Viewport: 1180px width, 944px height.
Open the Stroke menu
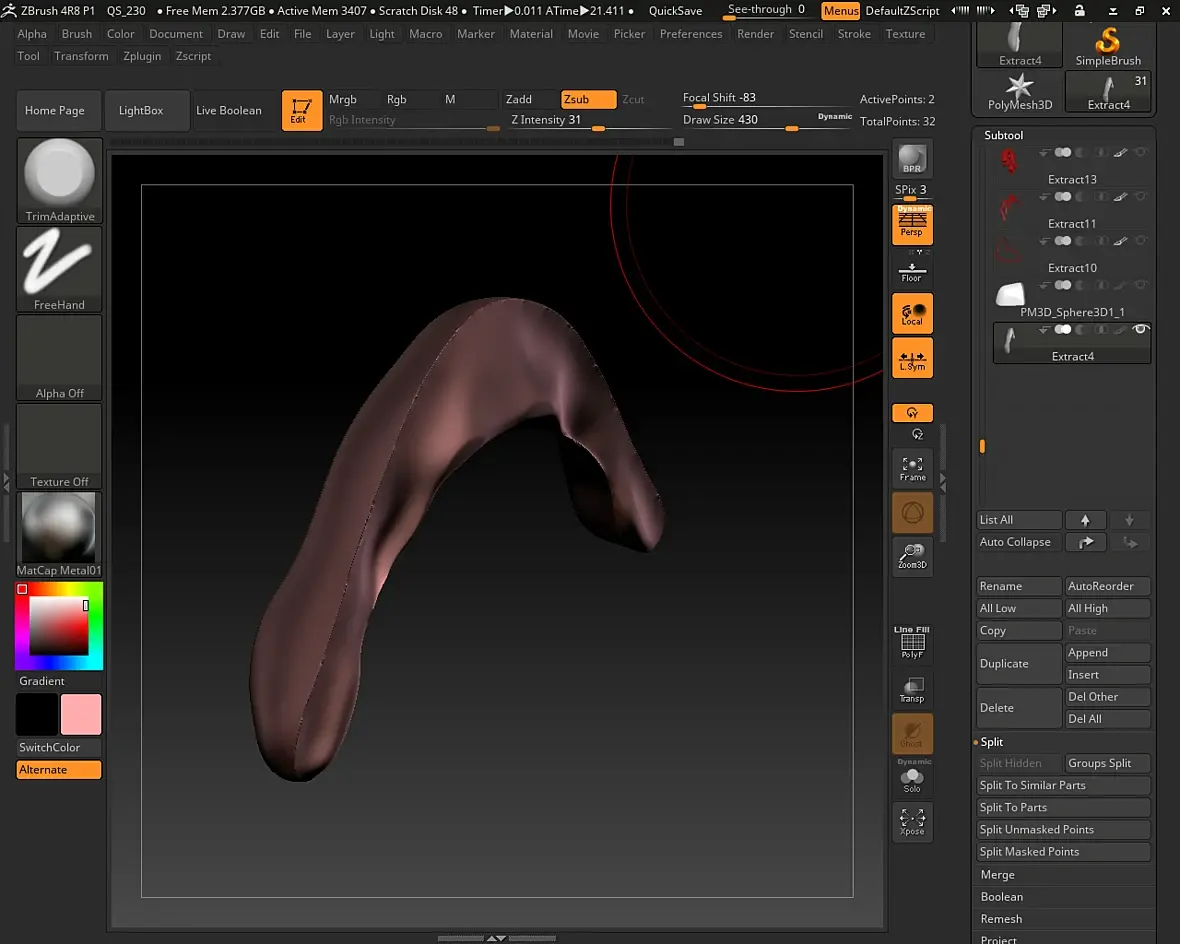[854, 34]
